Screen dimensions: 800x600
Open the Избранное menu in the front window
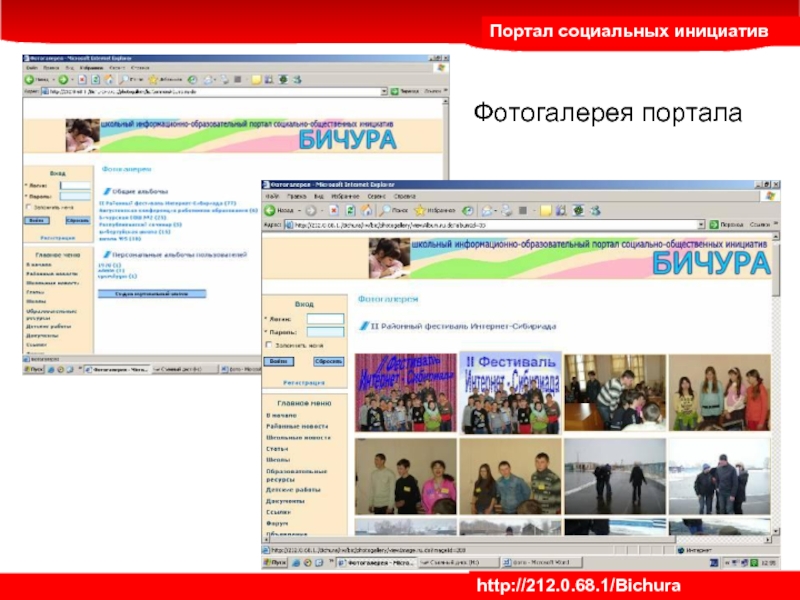tap(345, 196)
